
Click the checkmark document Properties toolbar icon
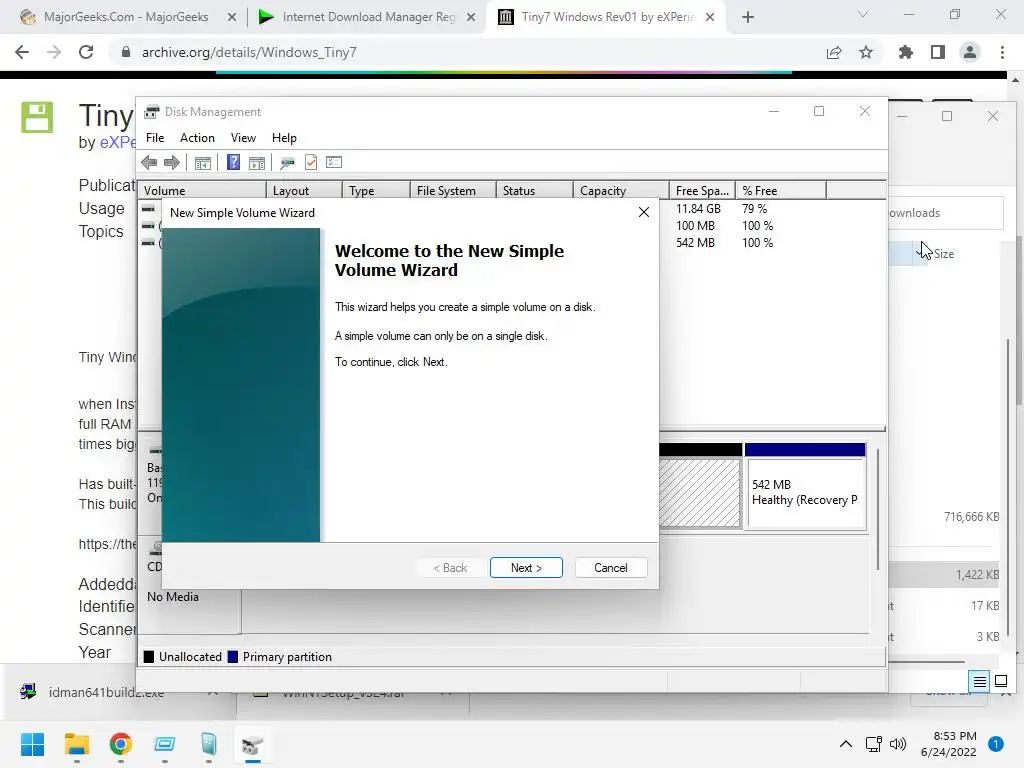tap(311, 163)
